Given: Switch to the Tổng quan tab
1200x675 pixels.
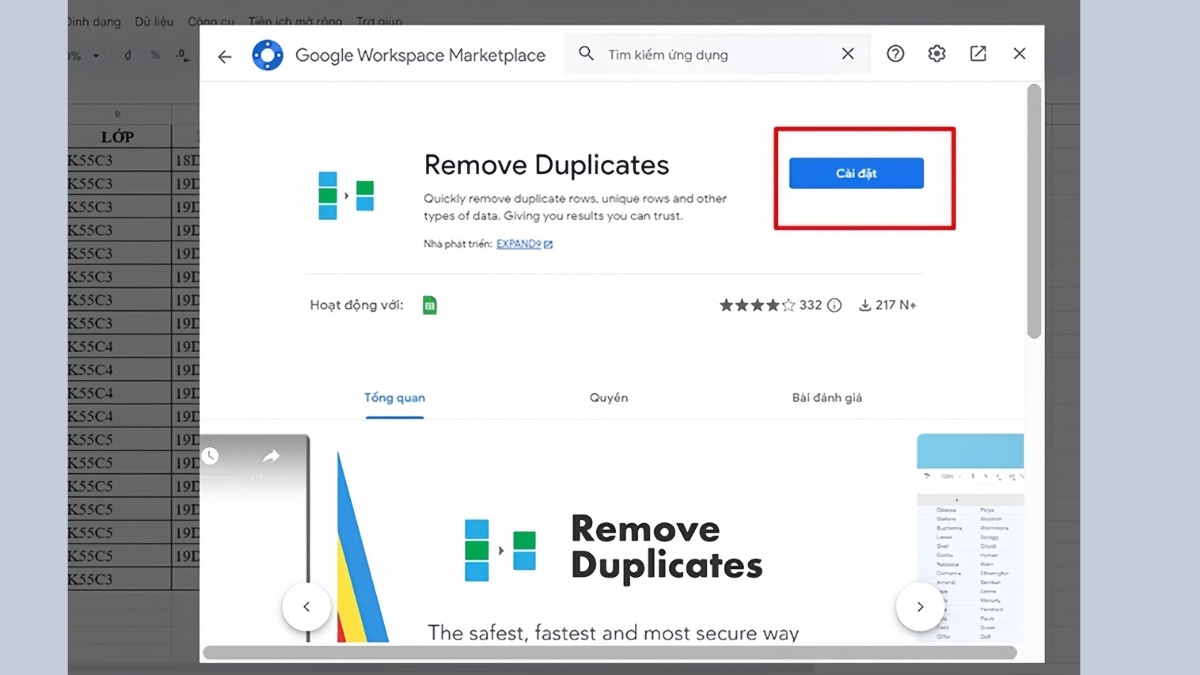Looking at the screenshot, I should tap(394, 398).
